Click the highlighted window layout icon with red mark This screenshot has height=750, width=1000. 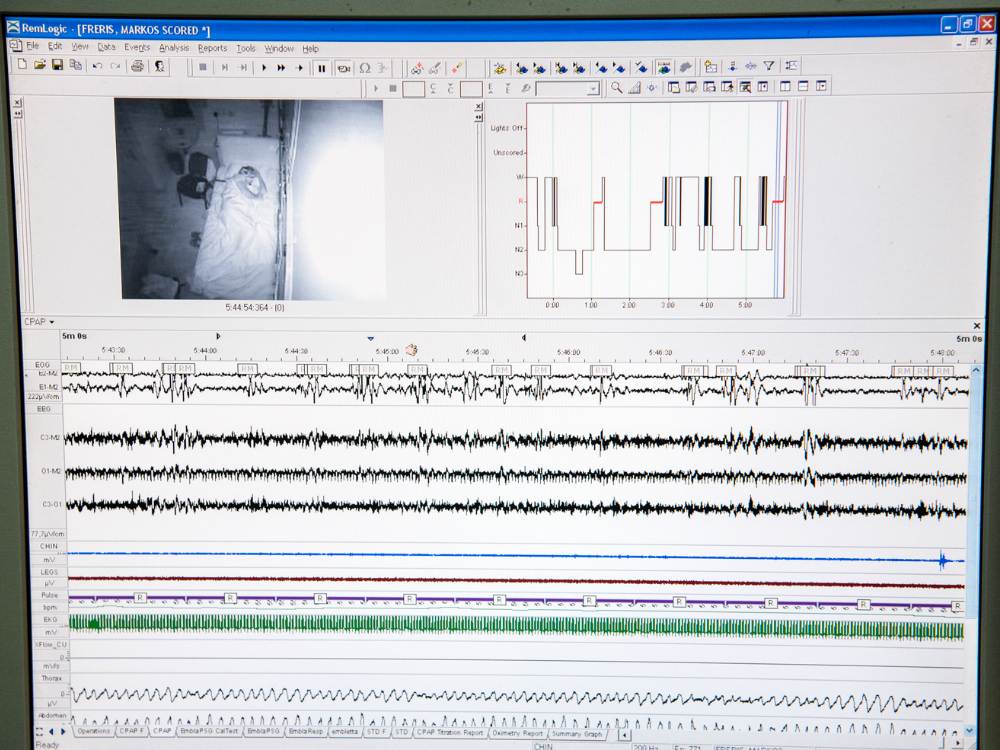745,87
